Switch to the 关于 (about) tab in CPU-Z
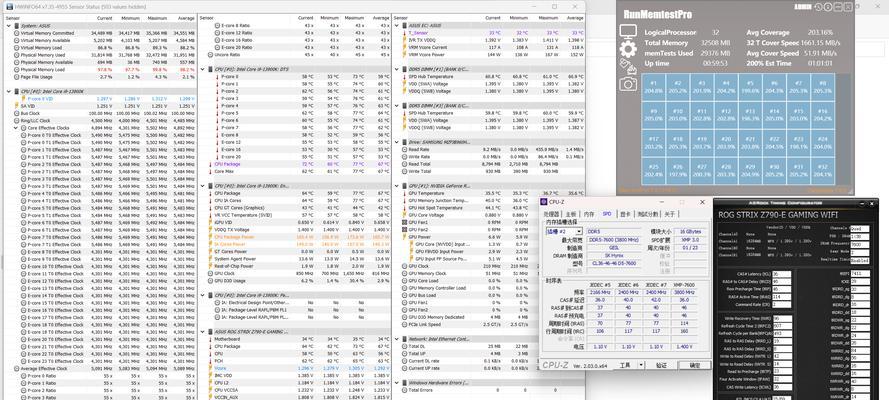Viewport: 889px width, 400px height. tap(670, 214)
